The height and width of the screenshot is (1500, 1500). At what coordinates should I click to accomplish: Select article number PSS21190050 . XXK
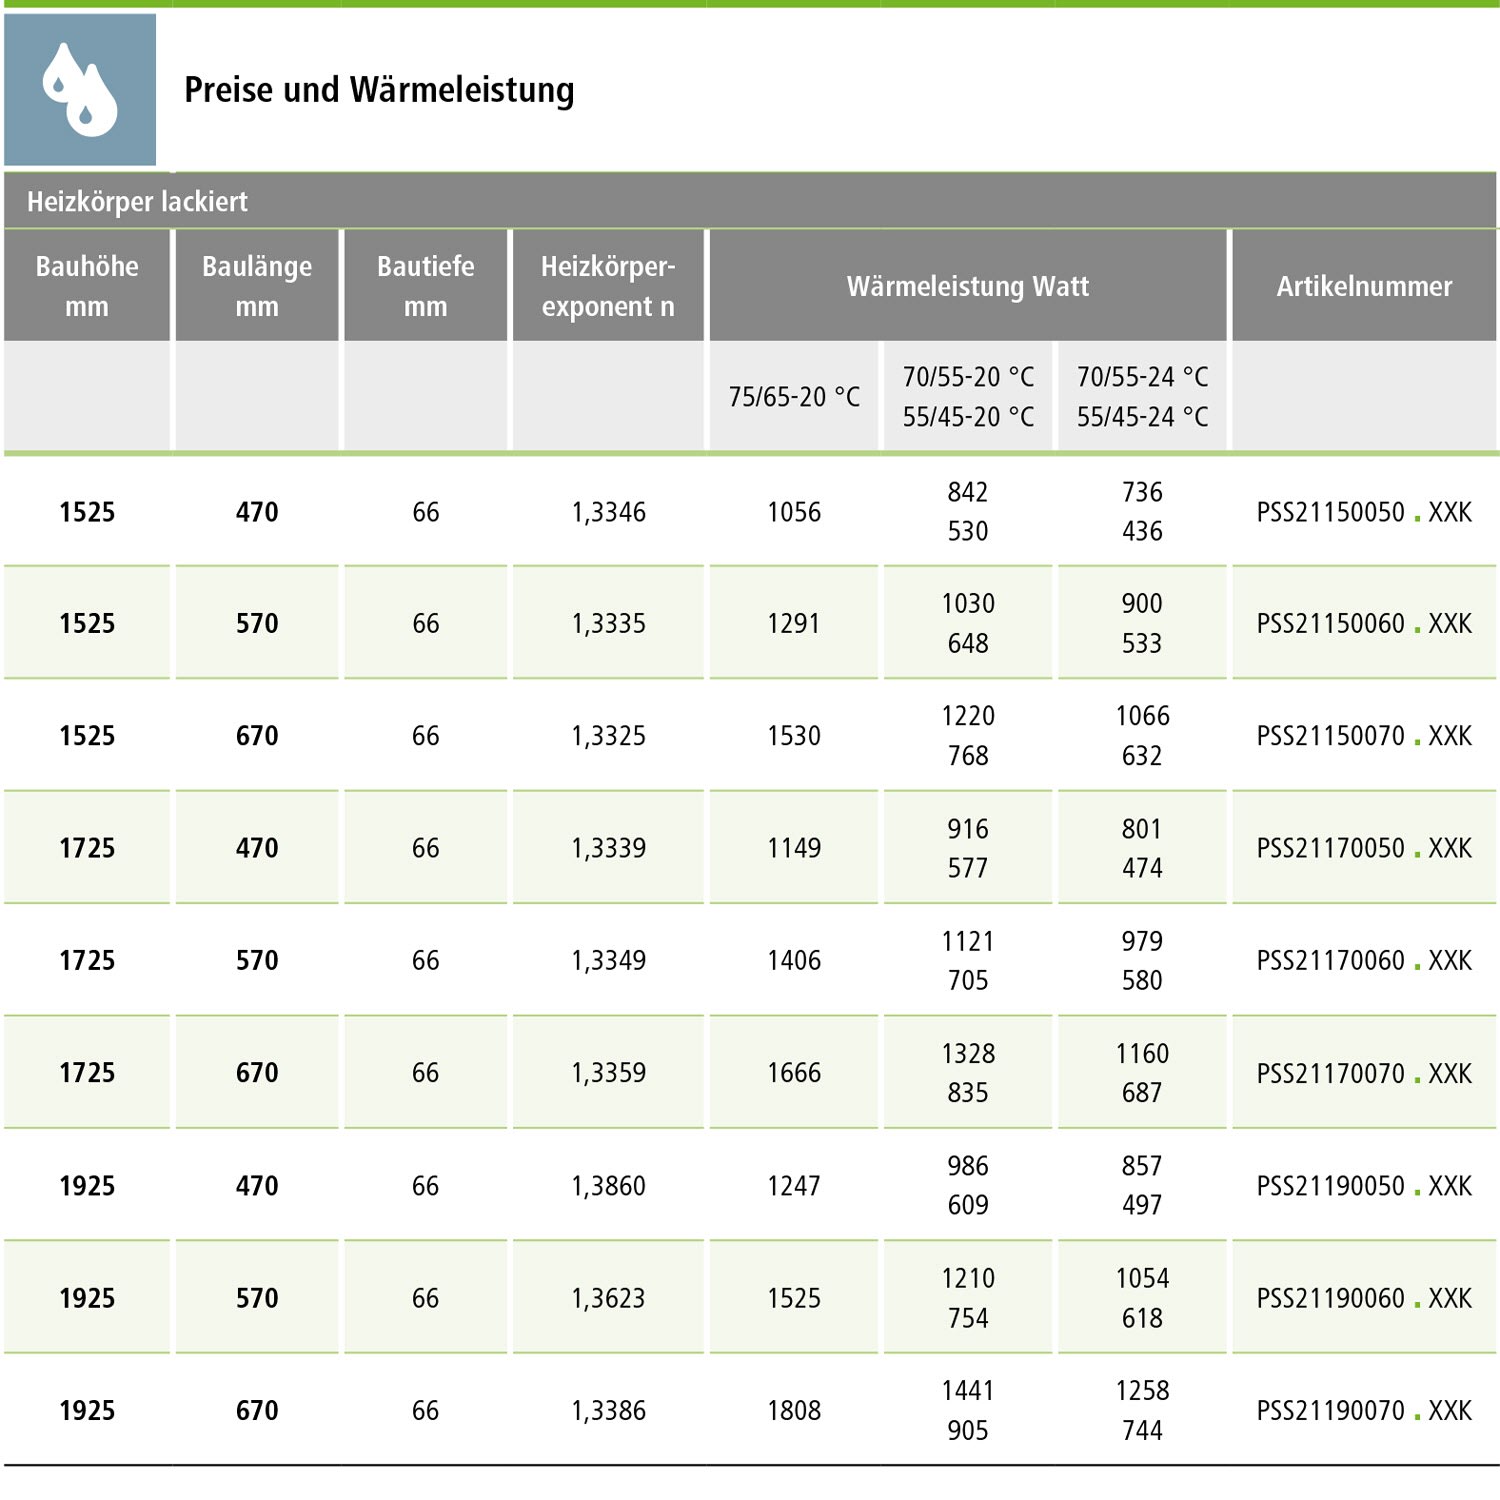[x=1364, y=1186]
